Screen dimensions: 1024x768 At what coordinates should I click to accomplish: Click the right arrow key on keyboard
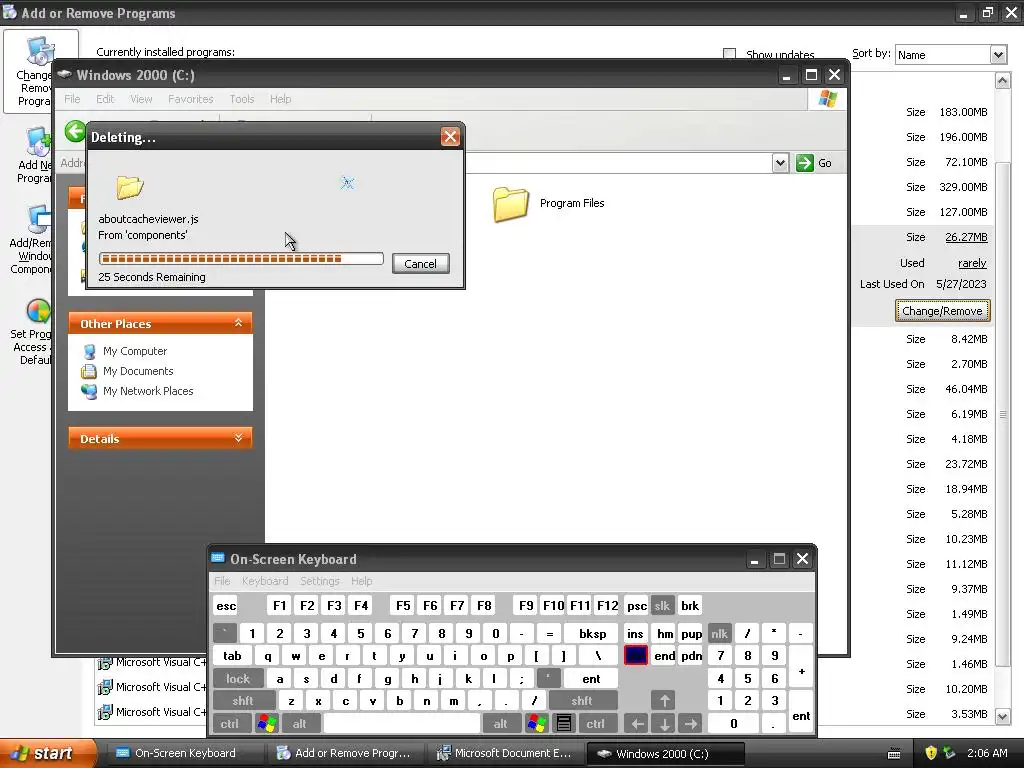pos(691,724)
